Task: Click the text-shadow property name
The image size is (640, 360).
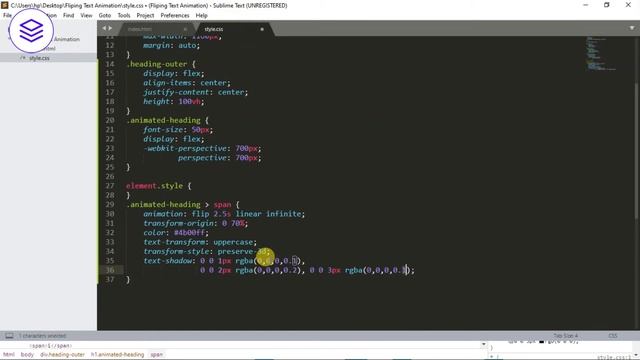Action: pos(167,260)
